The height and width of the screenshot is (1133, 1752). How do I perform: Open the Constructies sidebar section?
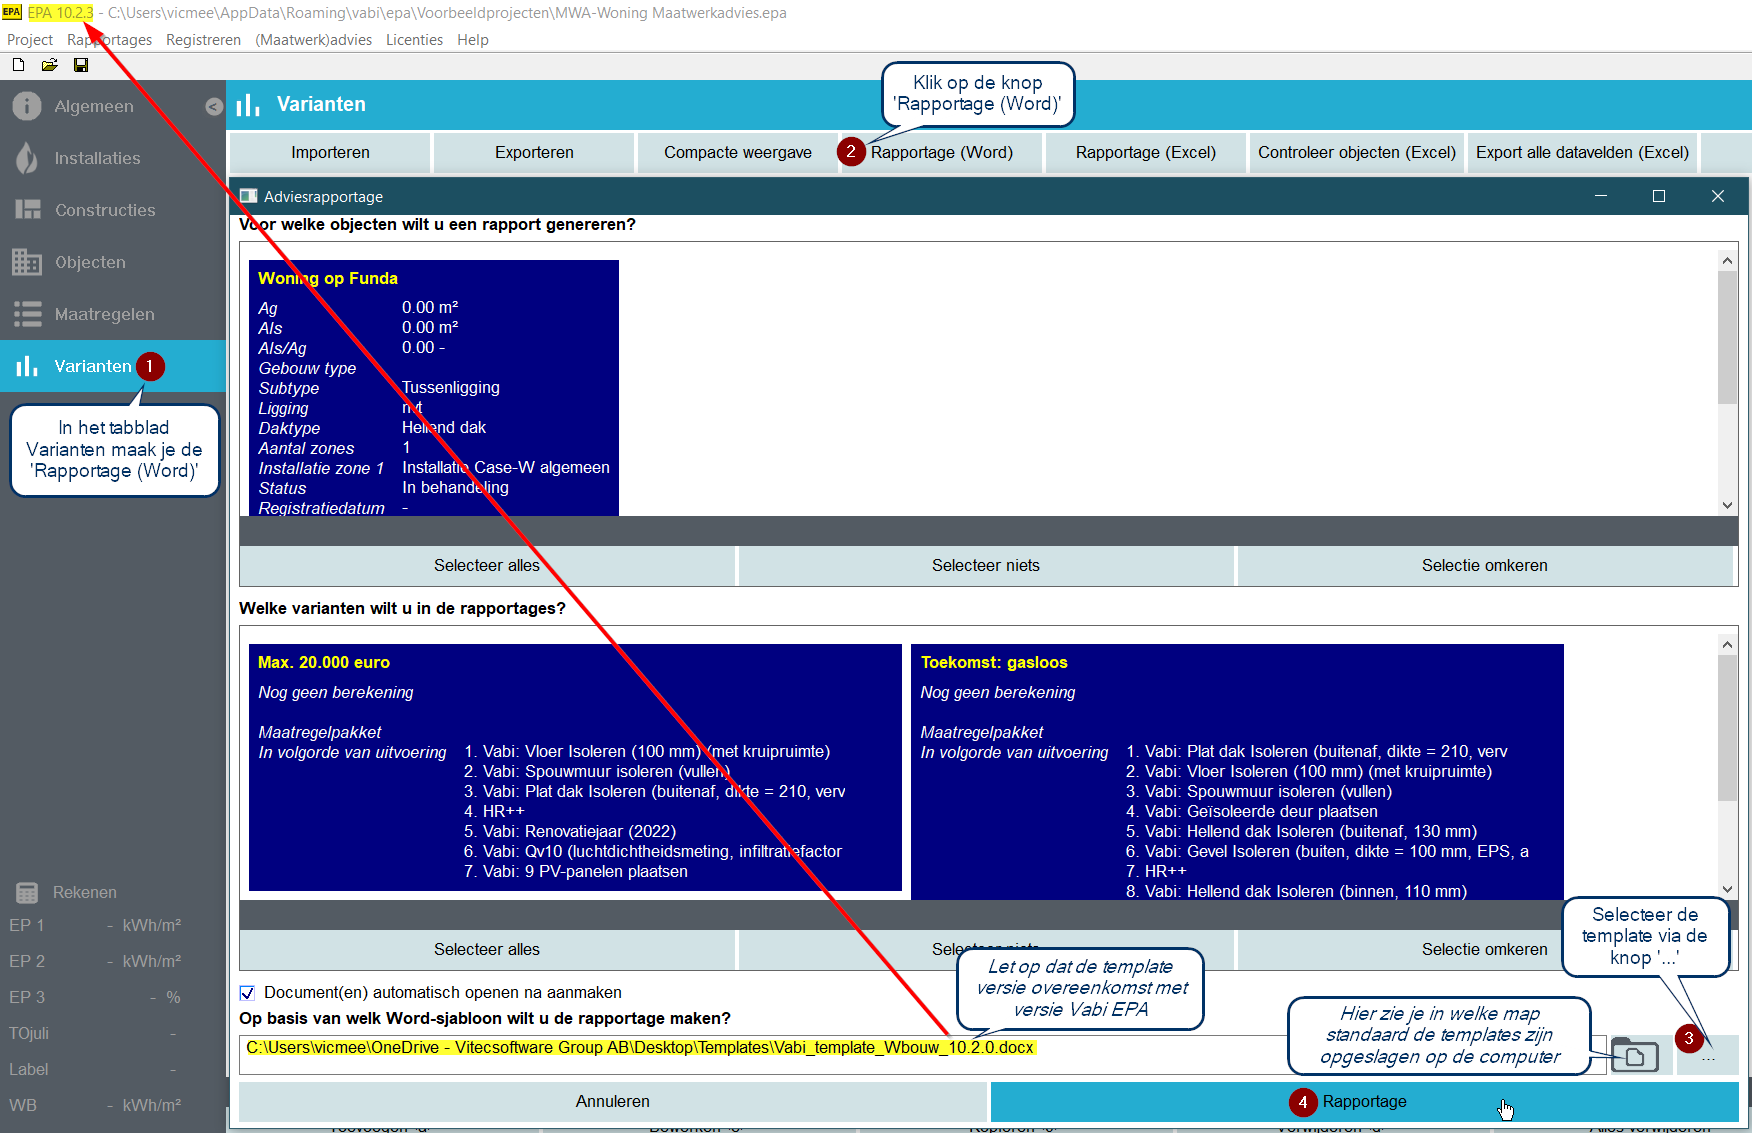(113, 210)
